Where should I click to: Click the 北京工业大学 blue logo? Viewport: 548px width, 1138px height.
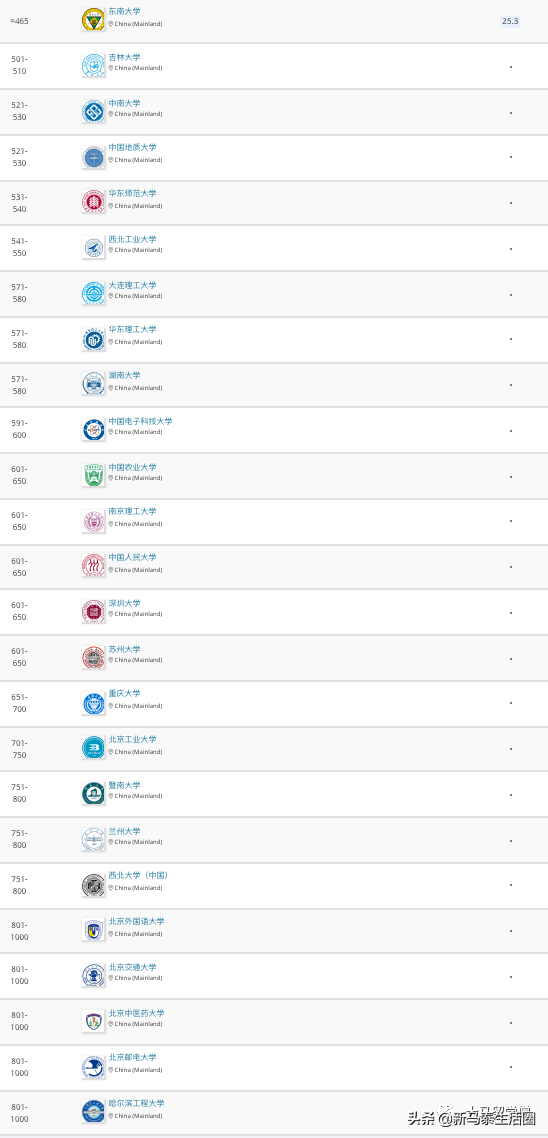click(93, 748)
